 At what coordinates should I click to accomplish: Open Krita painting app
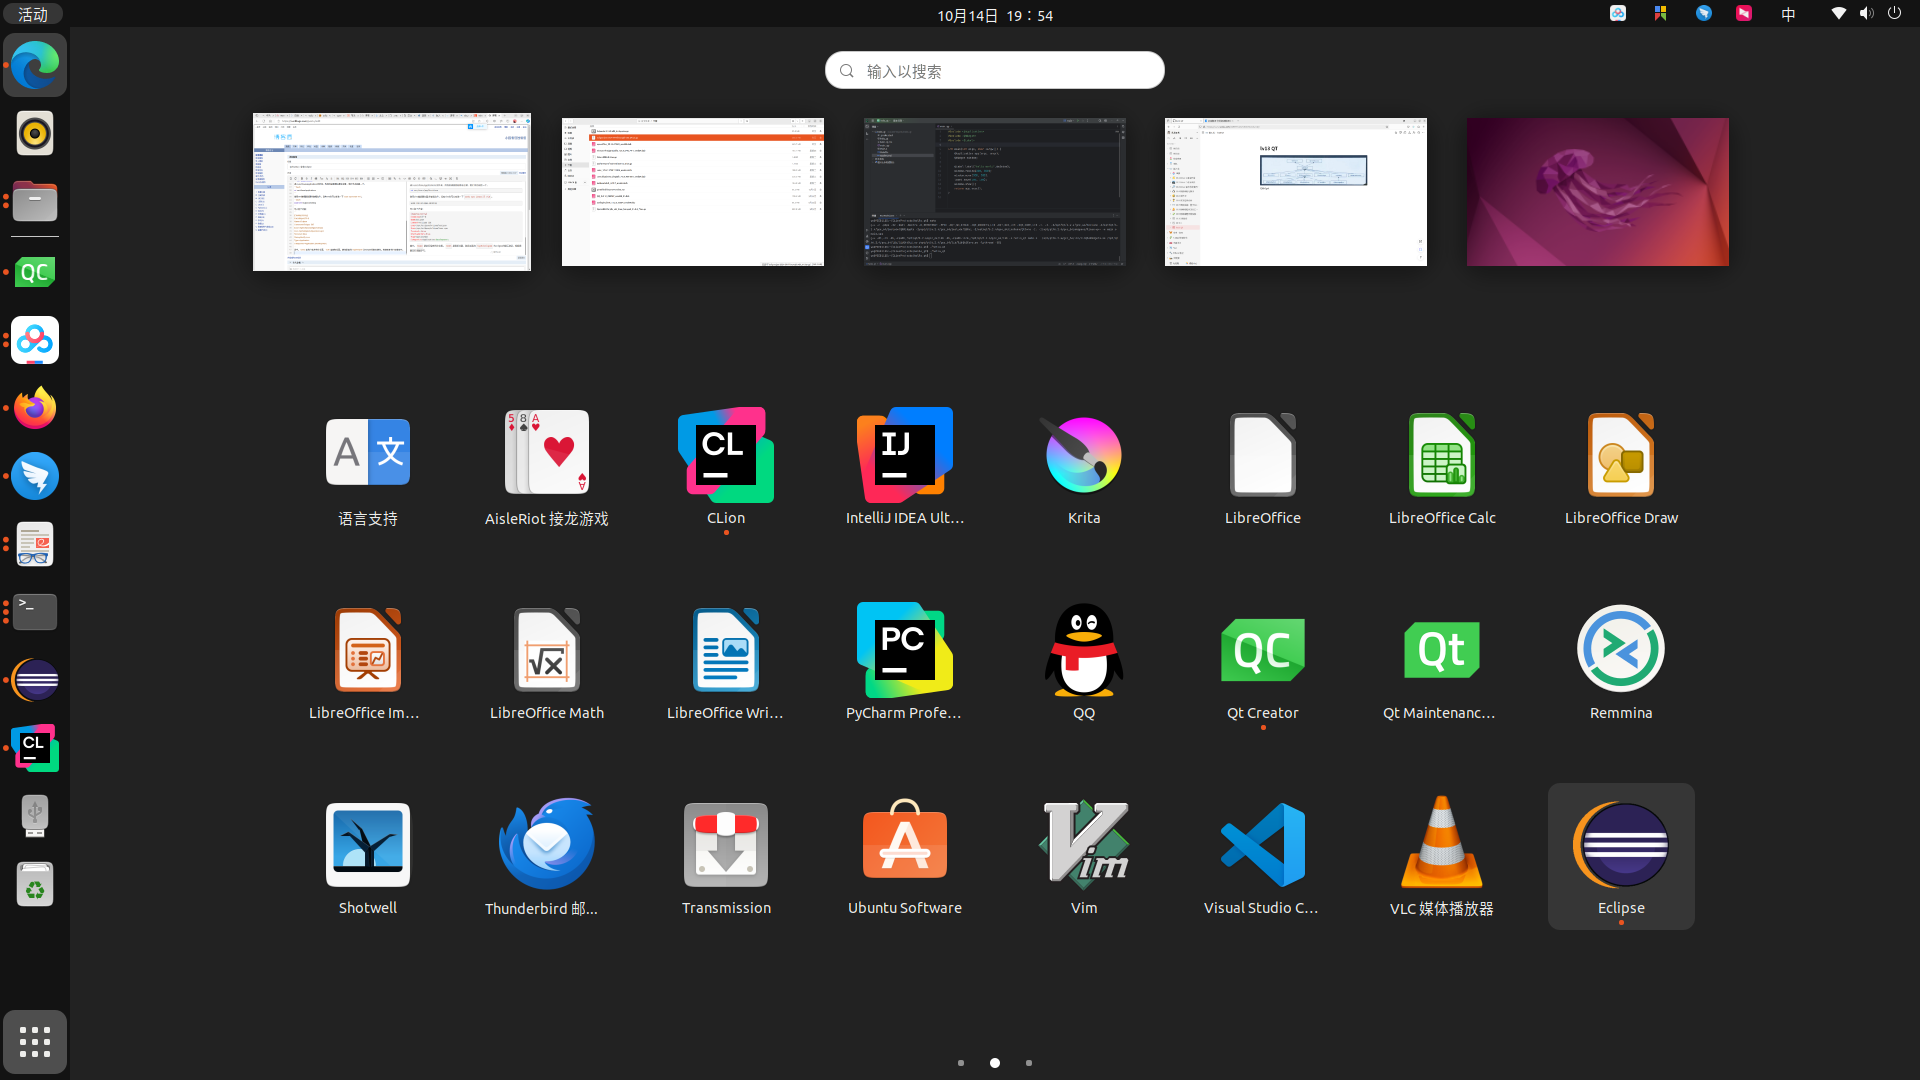tap(1084, 466)
